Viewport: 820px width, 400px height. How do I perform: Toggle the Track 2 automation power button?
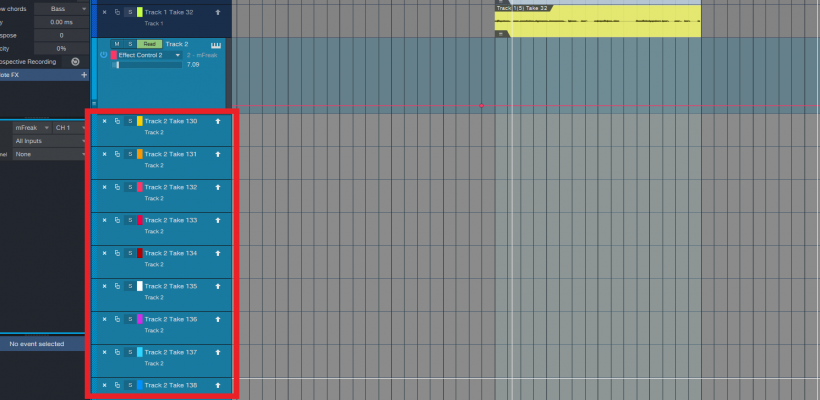[104, 55]
